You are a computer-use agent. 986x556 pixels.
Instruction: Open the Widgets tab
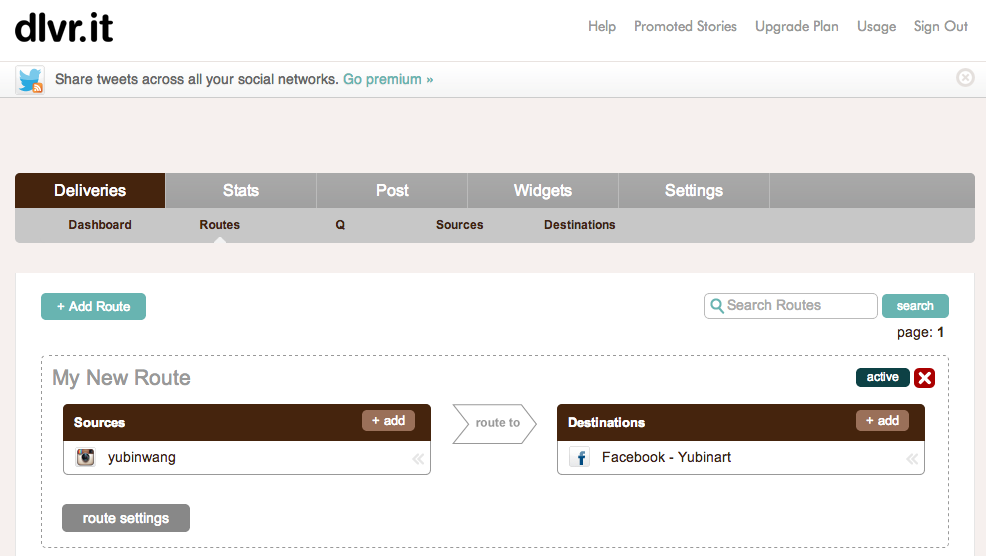coord(543,191)
